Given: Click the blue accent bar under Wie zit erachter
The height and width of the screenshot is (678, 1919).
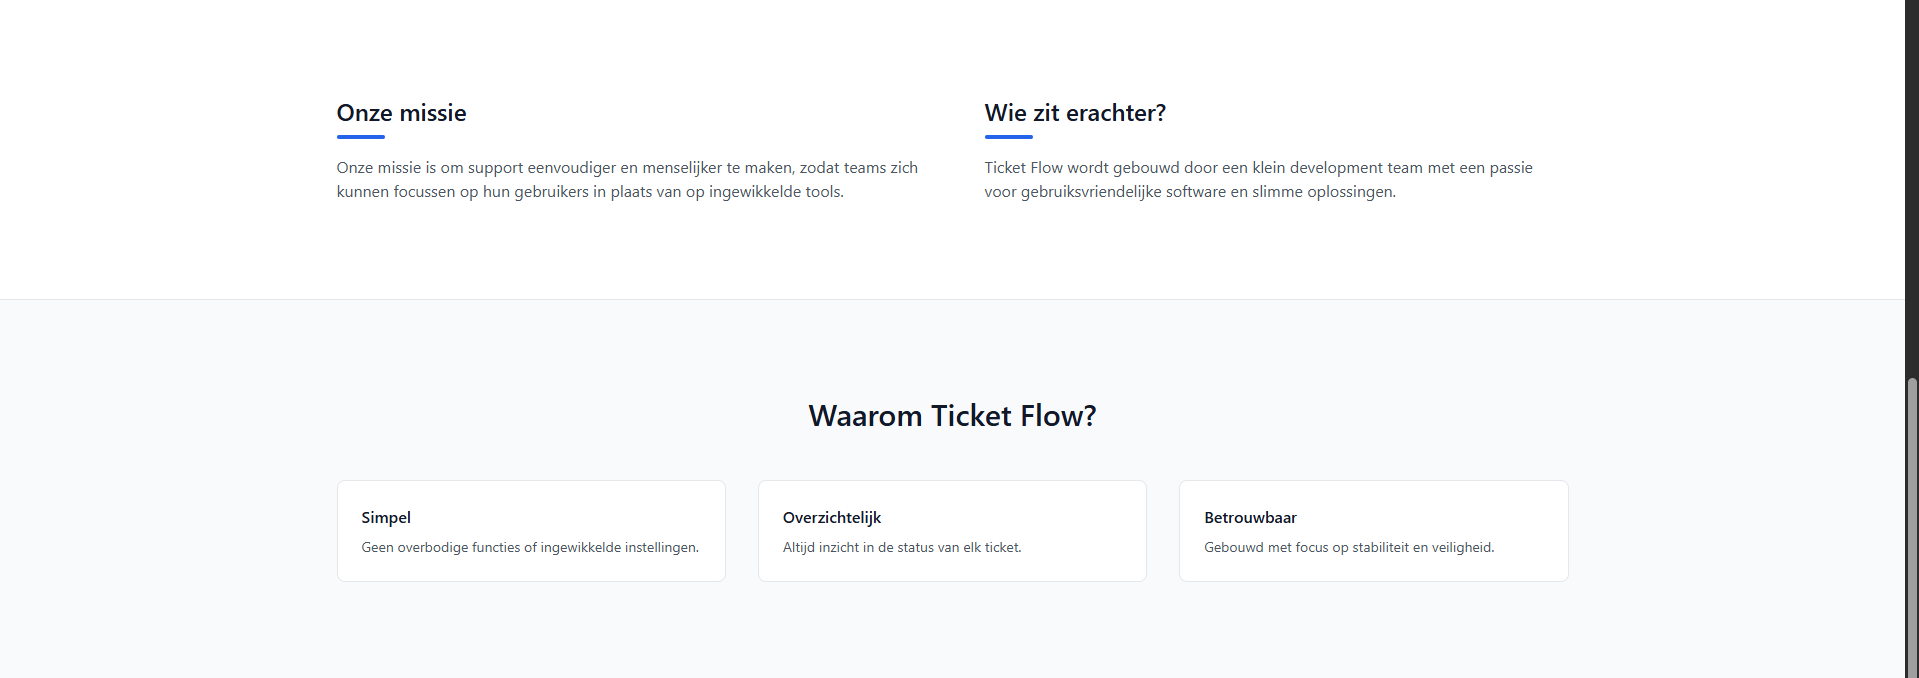Looking at the screenshot, I should (x=1008, y=137).
